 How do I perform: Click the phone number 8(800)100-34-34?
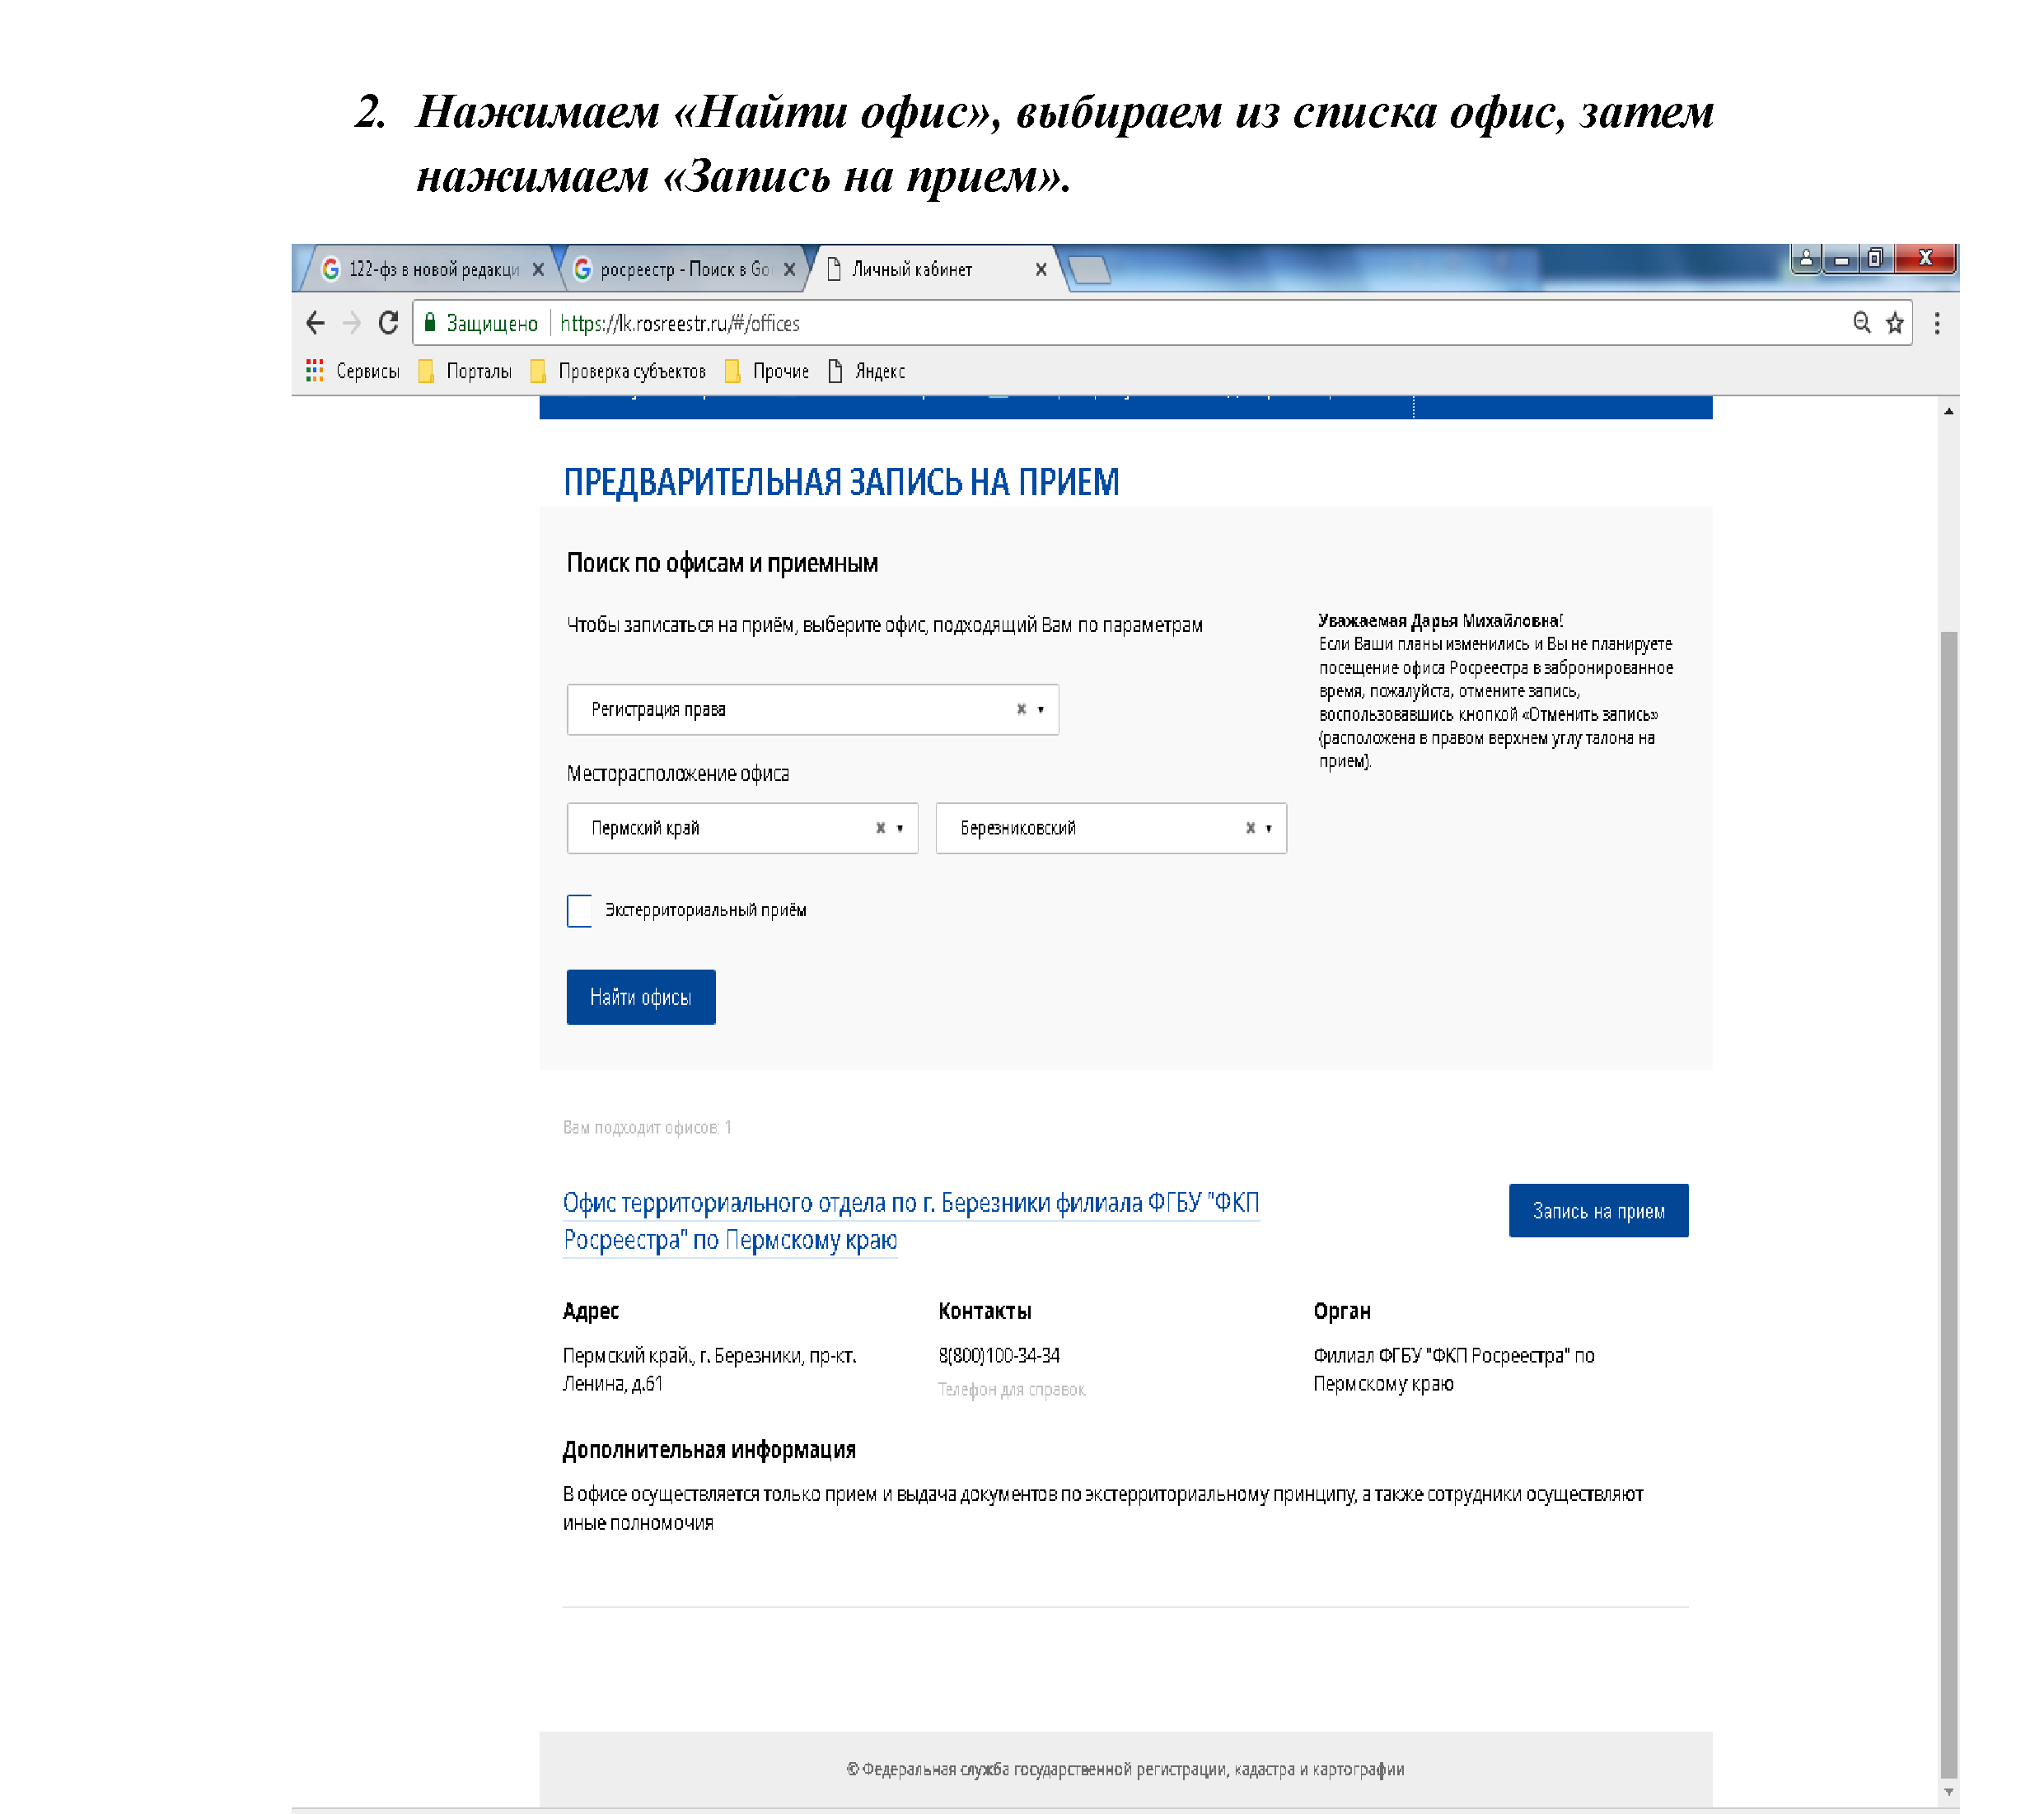click(x=998, y=1355)
